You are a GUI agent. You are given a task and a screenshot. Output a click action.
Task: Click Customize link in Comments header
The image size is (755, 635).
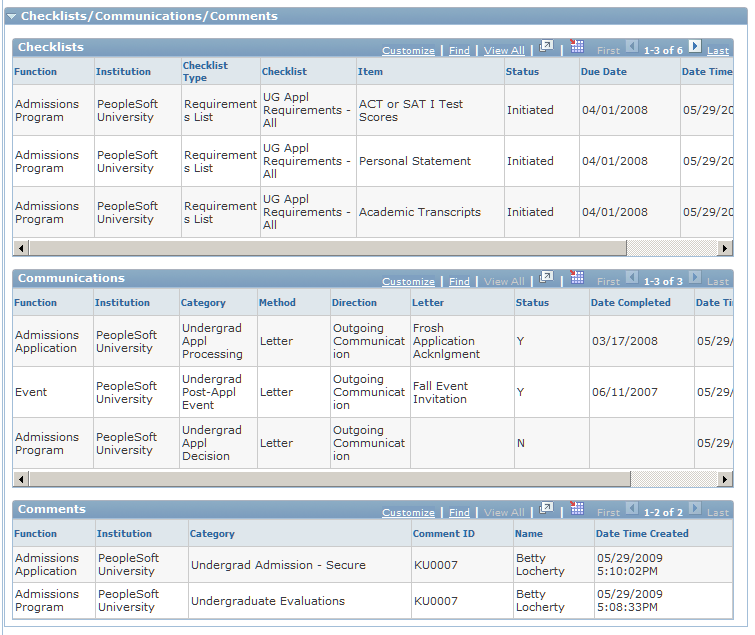click(x=408, y=513)
